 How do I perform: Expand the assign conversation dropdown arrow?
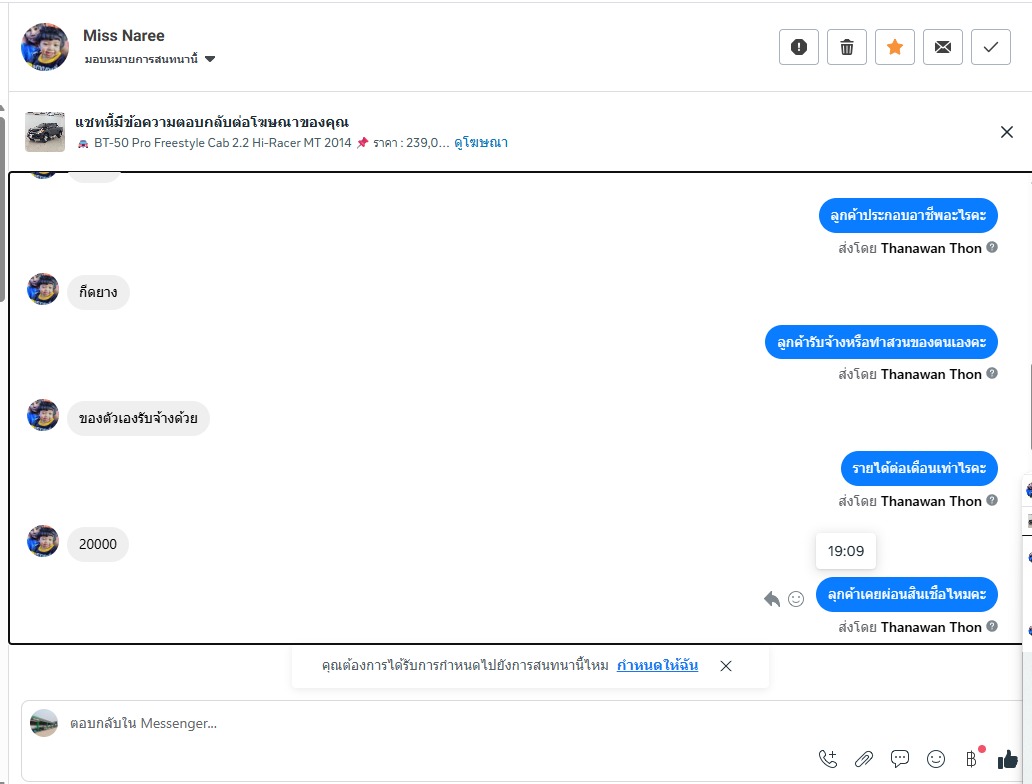[210, 59]
